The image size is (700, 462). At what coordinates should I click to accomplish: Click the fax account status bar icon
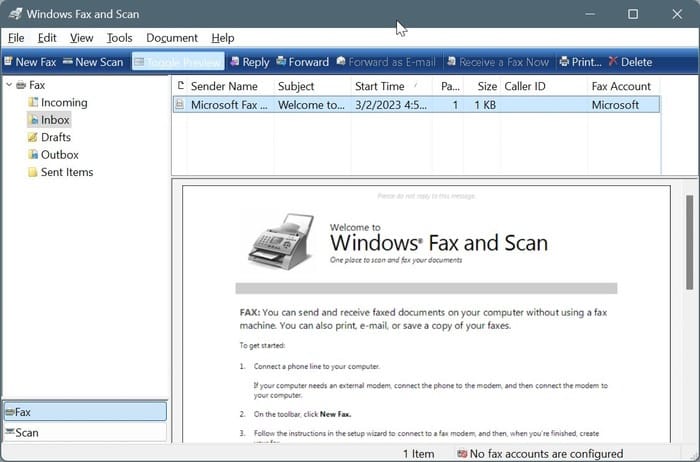click(x=462, y=454)
